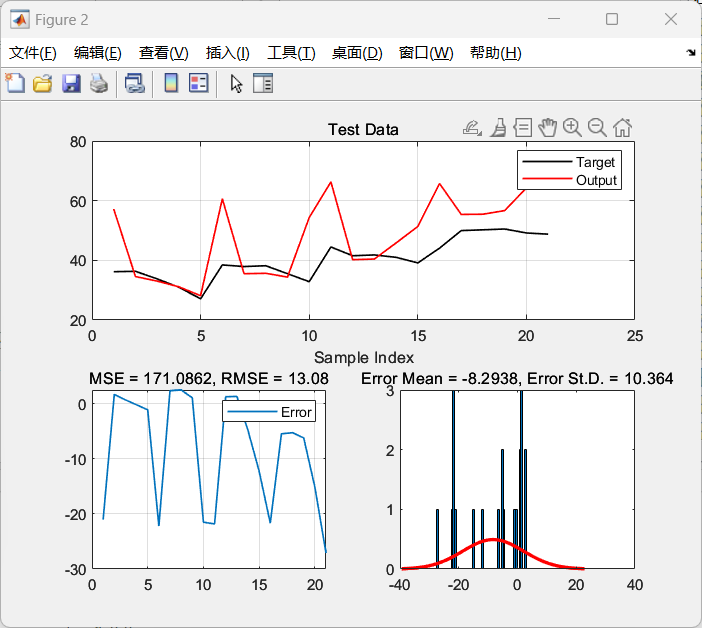The height and width of the screenshot is (628, 702).
Task: Click the Link Plot toolbar icon
Action: point(134,84)
